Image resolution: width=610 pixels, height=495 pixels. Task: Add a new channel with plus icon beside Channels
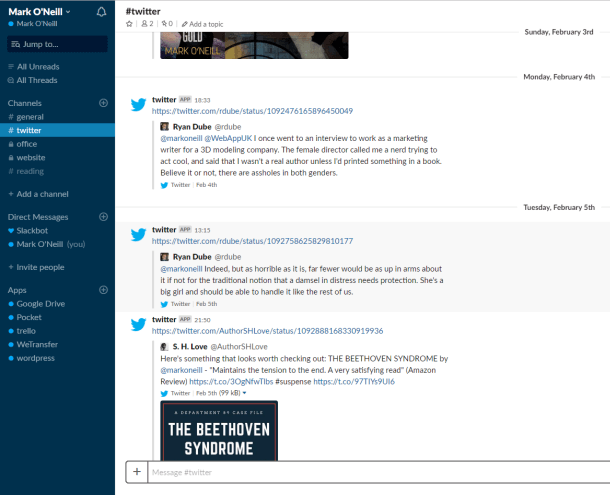click(103, 103)
